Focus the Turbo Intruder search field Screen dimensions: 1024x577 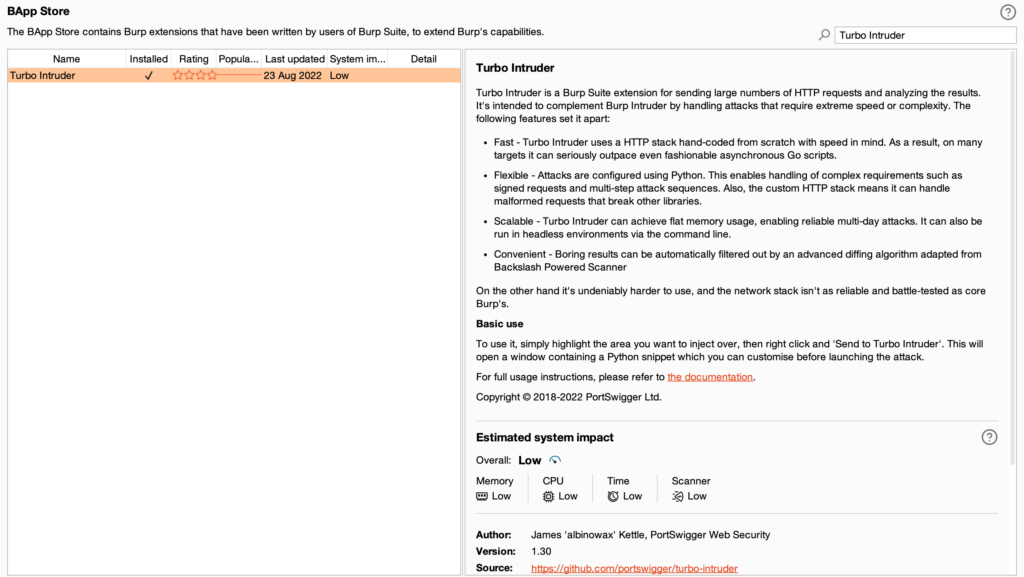point(925,35)
